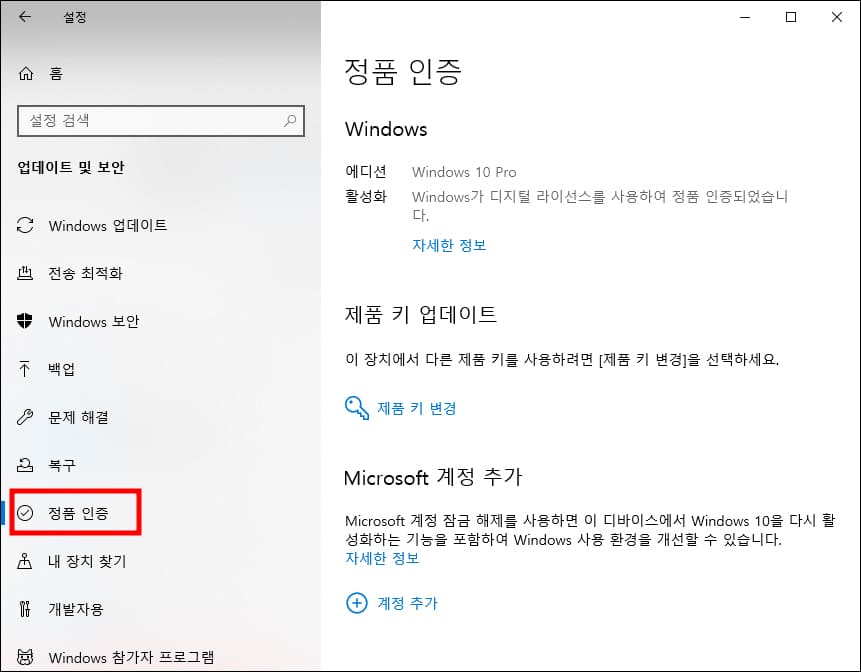Close the 설정 window

tap(837, 17)
